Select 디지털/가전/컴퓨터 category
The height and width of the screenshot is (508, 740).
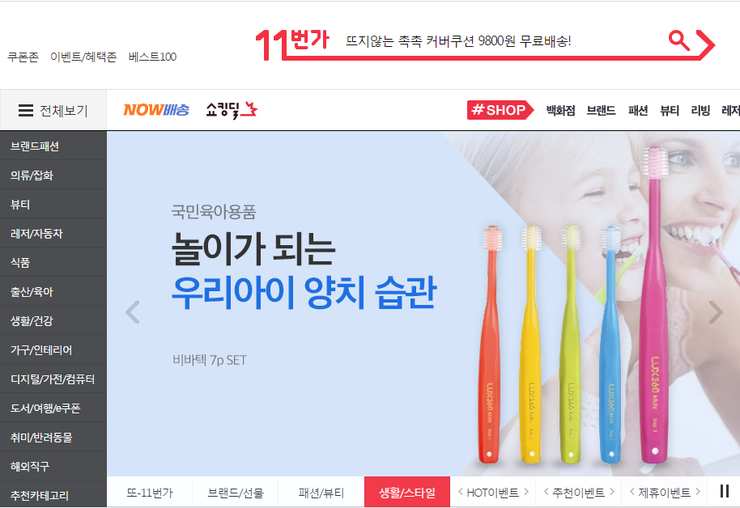click(52, 379)
